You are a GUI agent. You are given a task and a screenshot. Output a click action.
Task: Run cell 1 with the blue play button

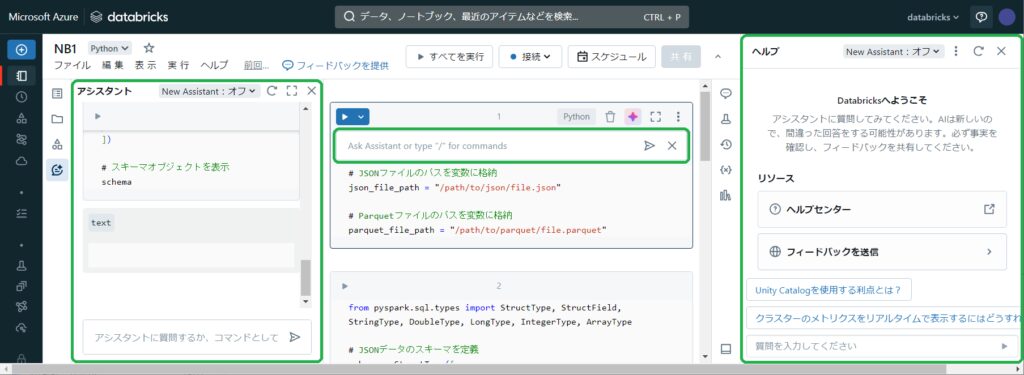(345, 117)
